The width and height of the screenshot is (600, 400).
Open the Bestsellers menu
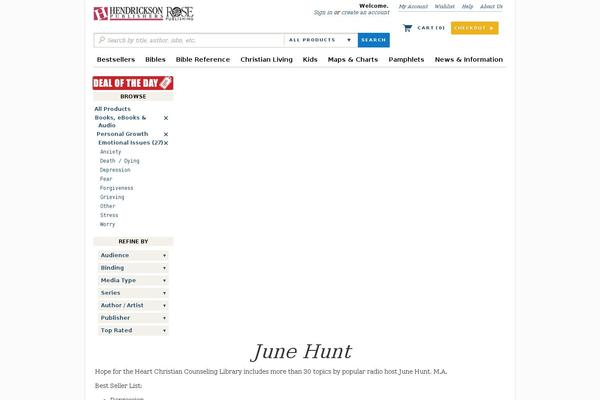click(x=116, y=60)
